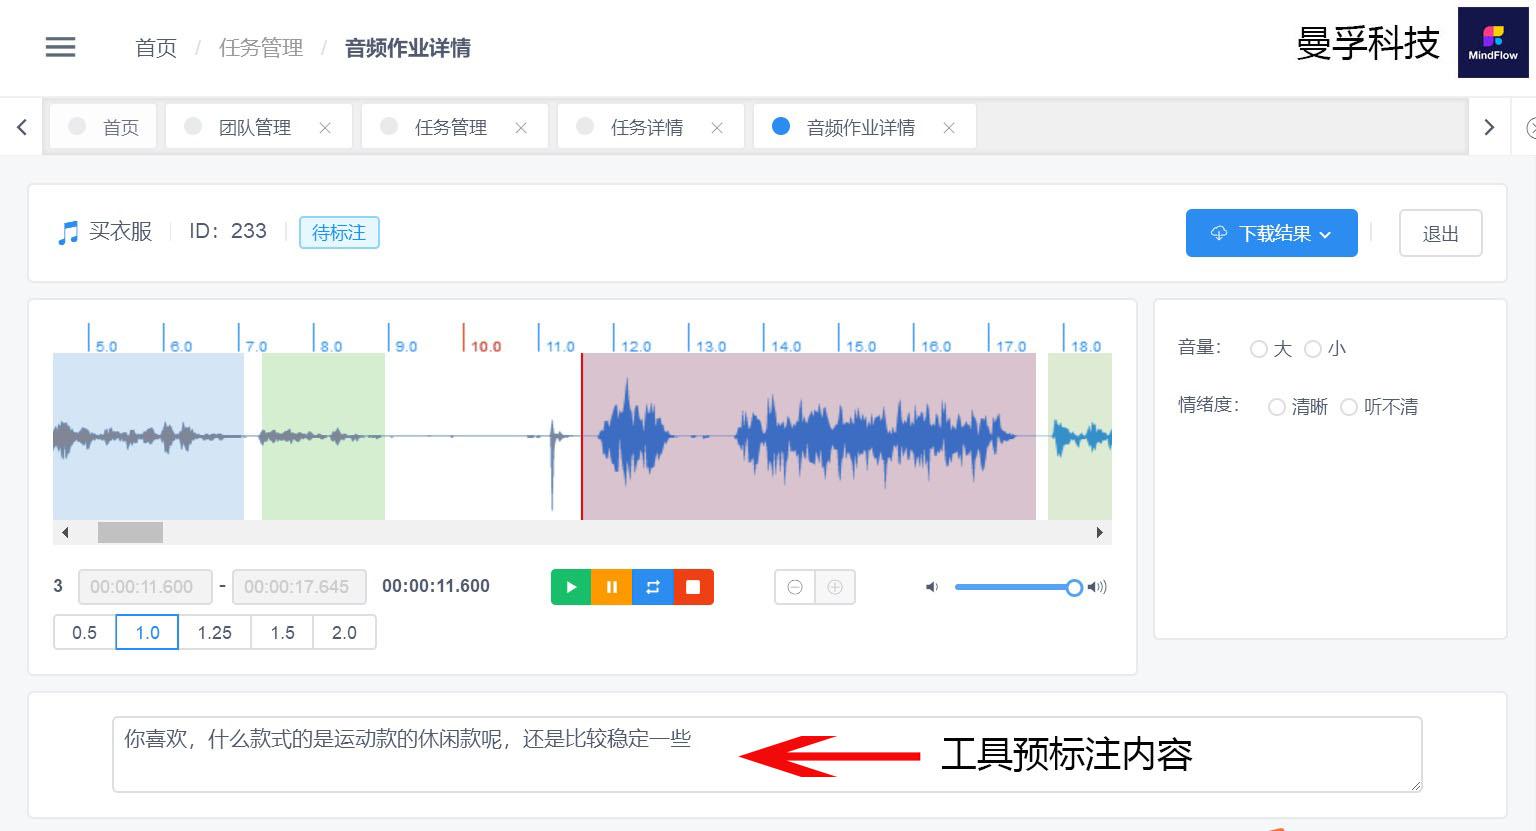Pause audio with the orange pause button
The image size is (1536, 831).
[x=612, y=587]
